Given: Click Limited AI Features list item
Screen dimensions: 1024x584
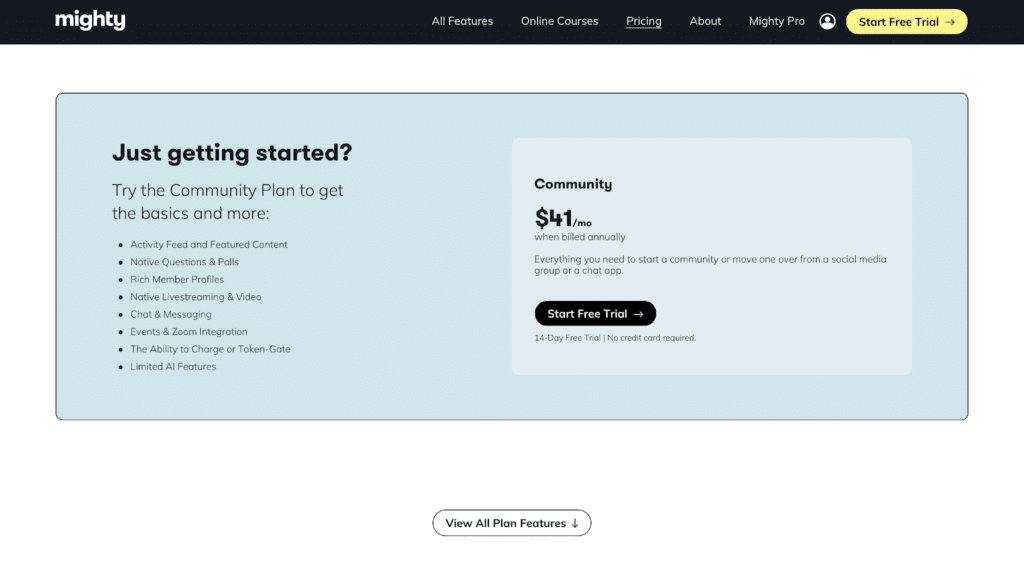Looking at the screenshot, I should 173,366.
